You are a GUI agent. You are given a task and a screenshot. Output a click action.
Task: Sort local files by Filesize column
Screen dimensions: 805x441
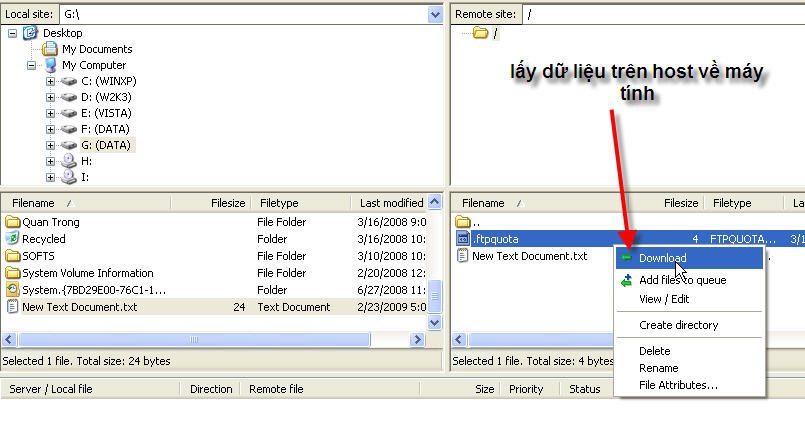coord(210,203)
